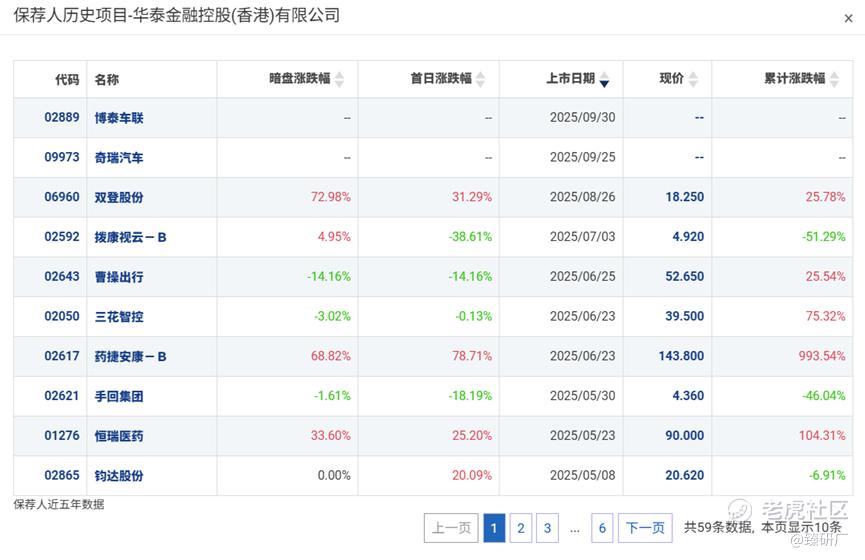This screenshot has height=560, width=865.
Task: Click 手回集团 cumulative change -46.04%
Action: [x=824, y=396]
